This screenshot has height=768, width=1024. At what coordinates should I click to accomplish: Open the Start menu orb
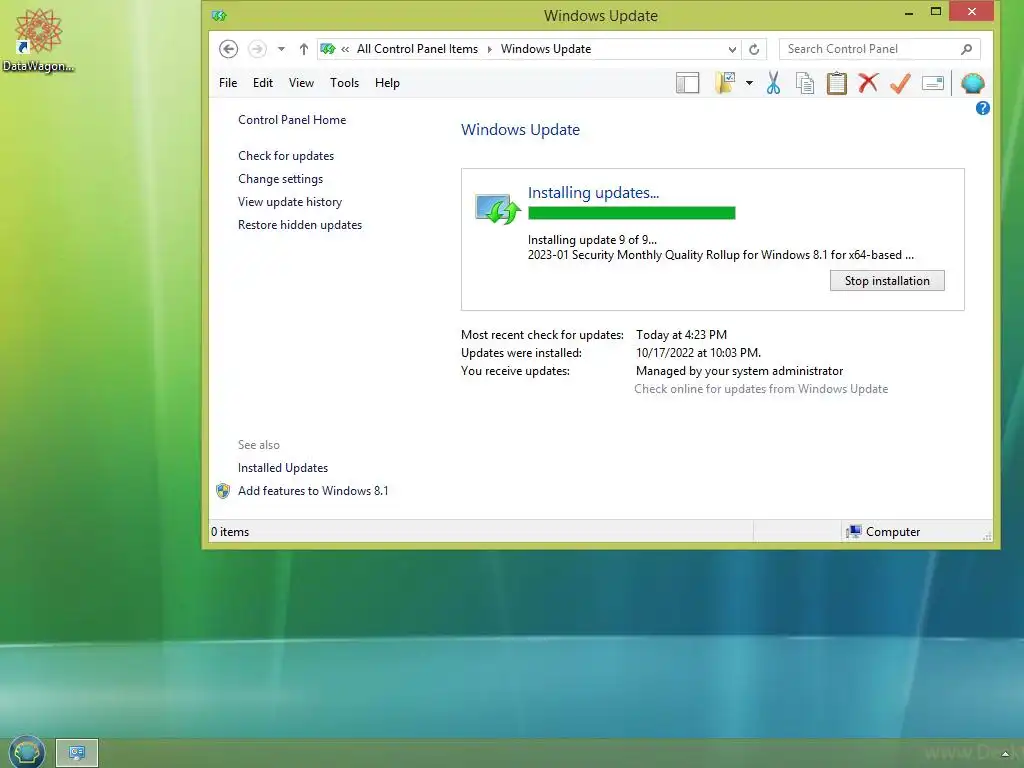tap(27, 752)
